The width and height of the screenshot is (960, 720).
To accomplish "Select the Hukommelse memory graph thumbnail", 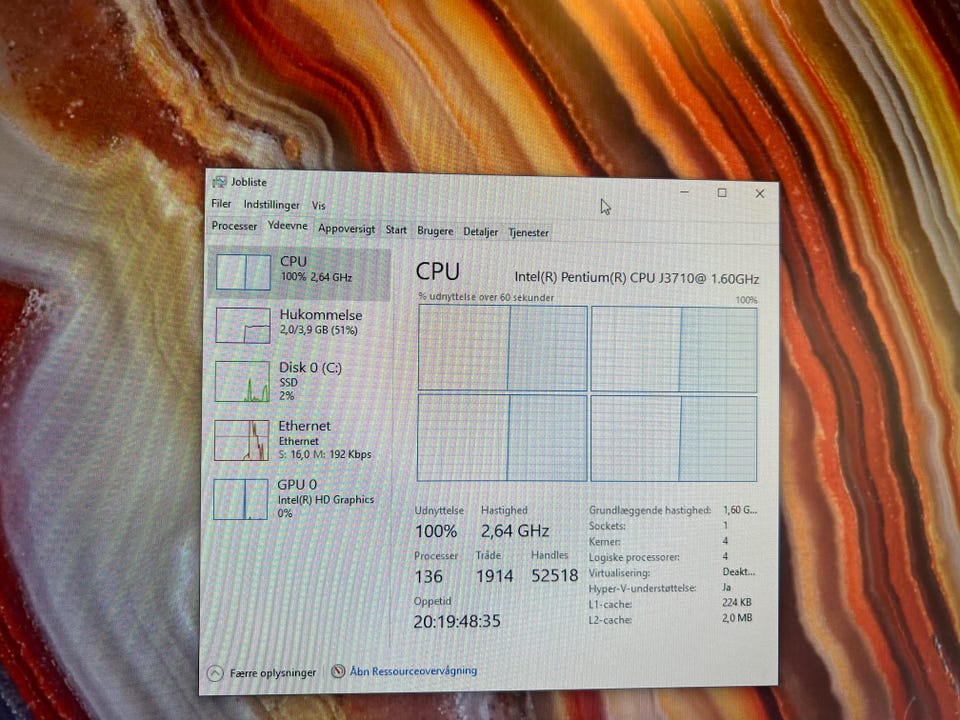I will click(242, 325).
